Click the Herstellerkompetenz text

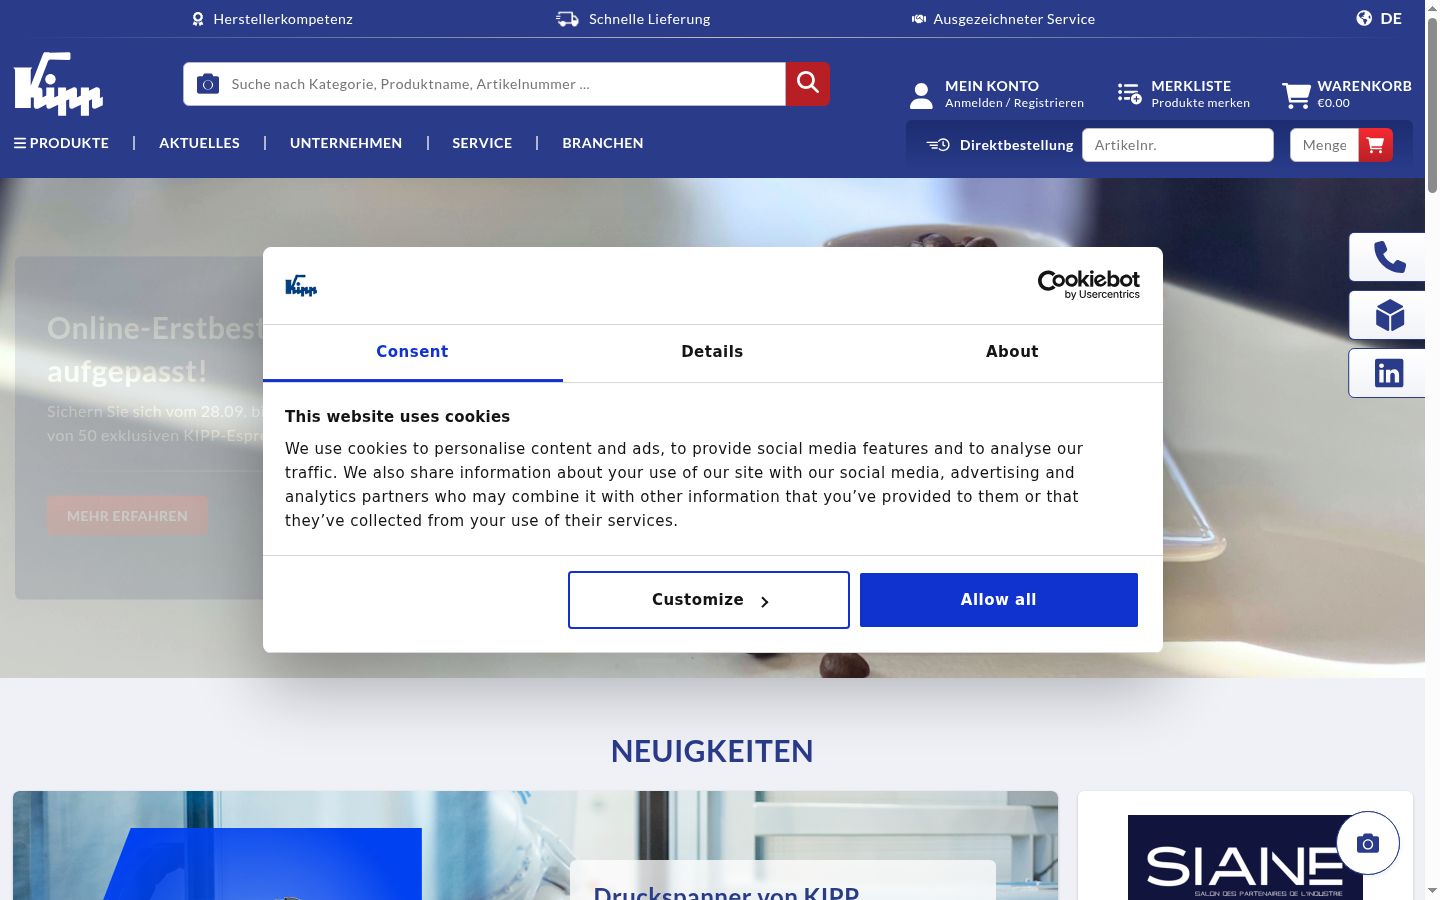tap(283, 19)
